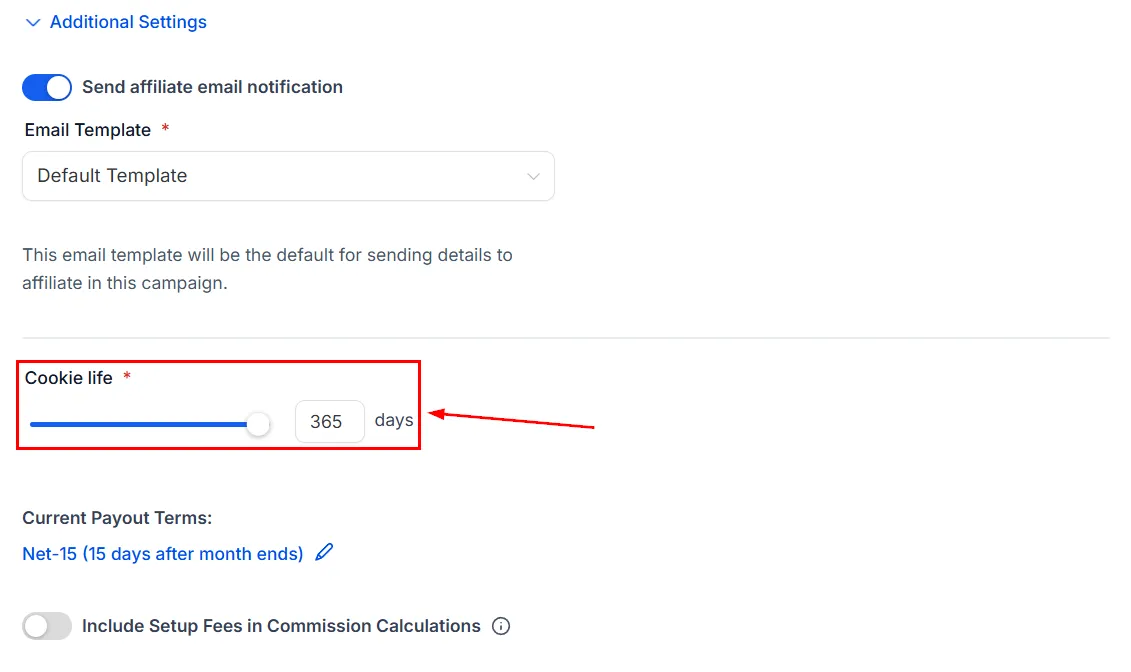
Task: Click the Cookie life slider handle
Action: pos(258,424)
